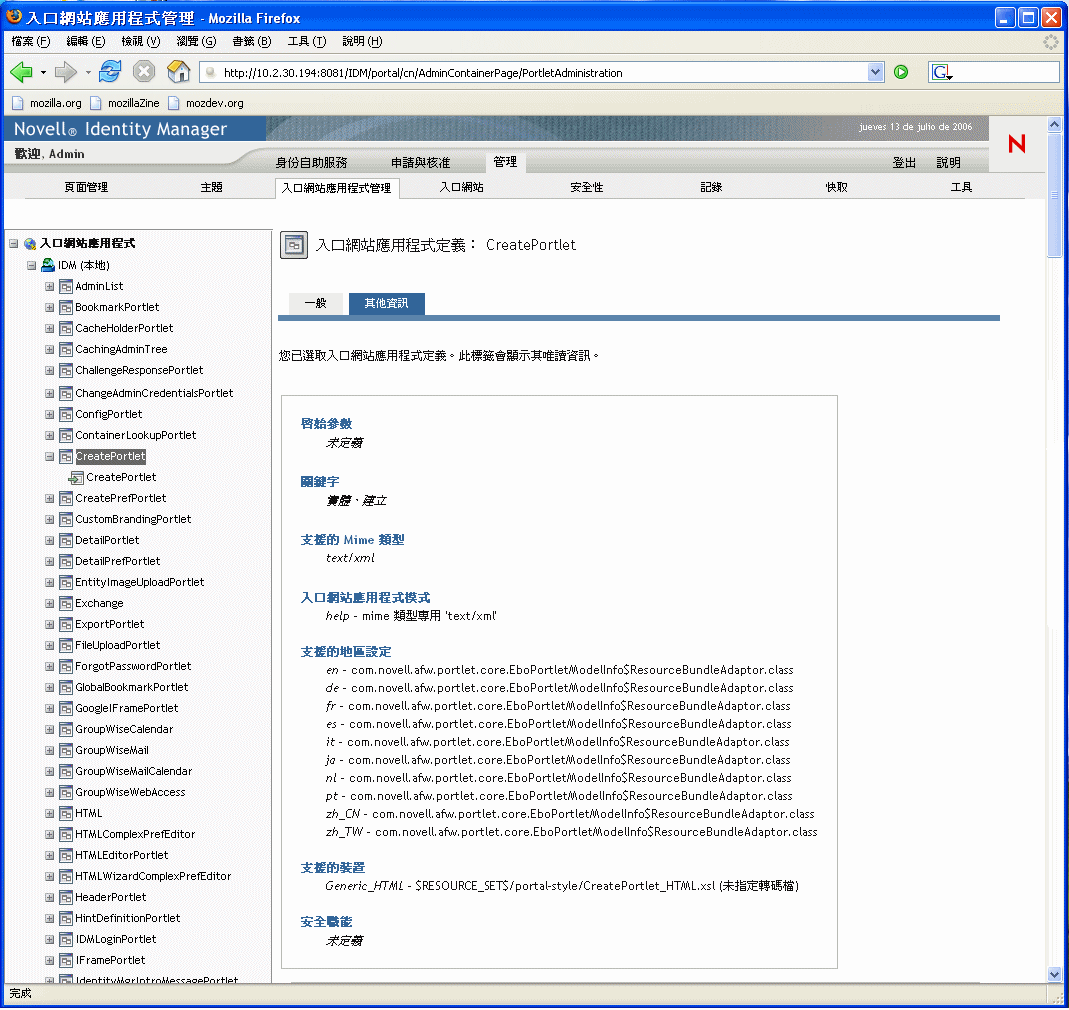Select CreatePrefPortlet in the tree
Viewport: 1069px width, 1010px height.
(121, 499)
